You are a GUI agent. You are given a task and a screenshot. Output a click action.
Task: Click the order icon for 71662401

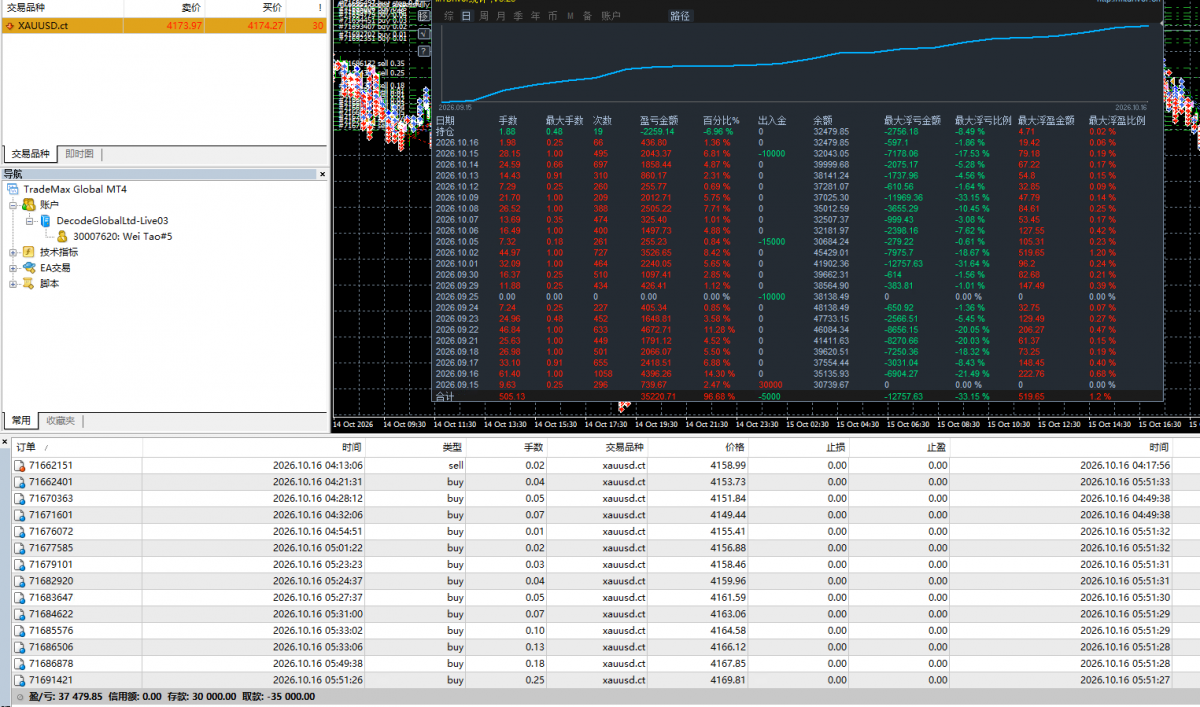(x=18, y=482)
